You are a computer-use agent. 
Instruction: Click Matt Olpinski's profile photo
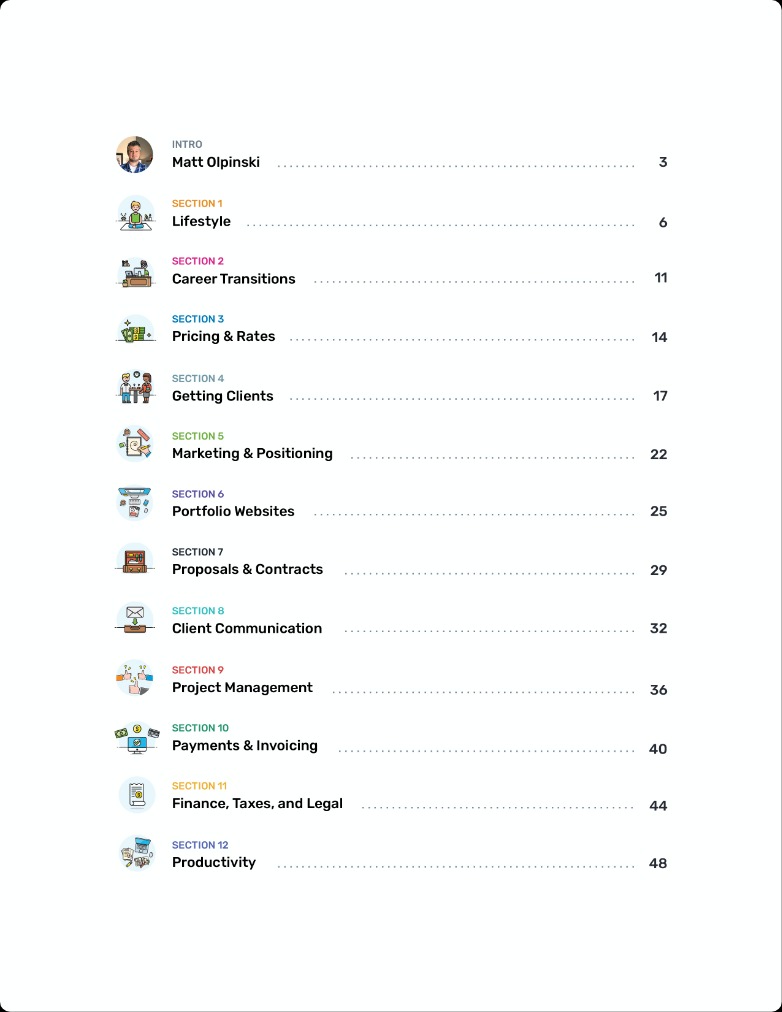coord(135,155)
